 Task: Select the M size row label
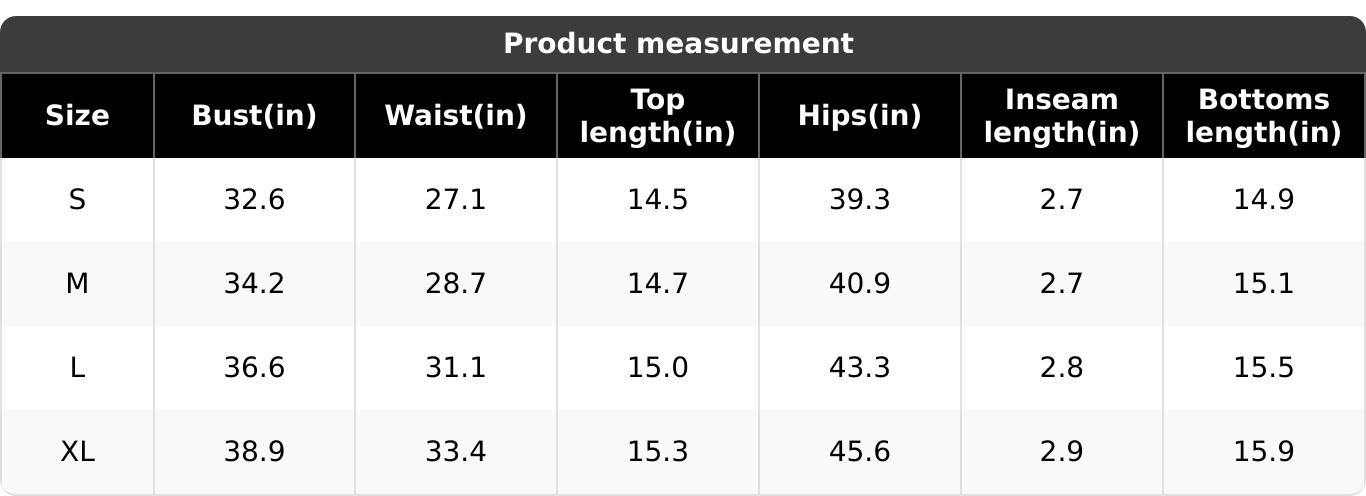point(77,284)
